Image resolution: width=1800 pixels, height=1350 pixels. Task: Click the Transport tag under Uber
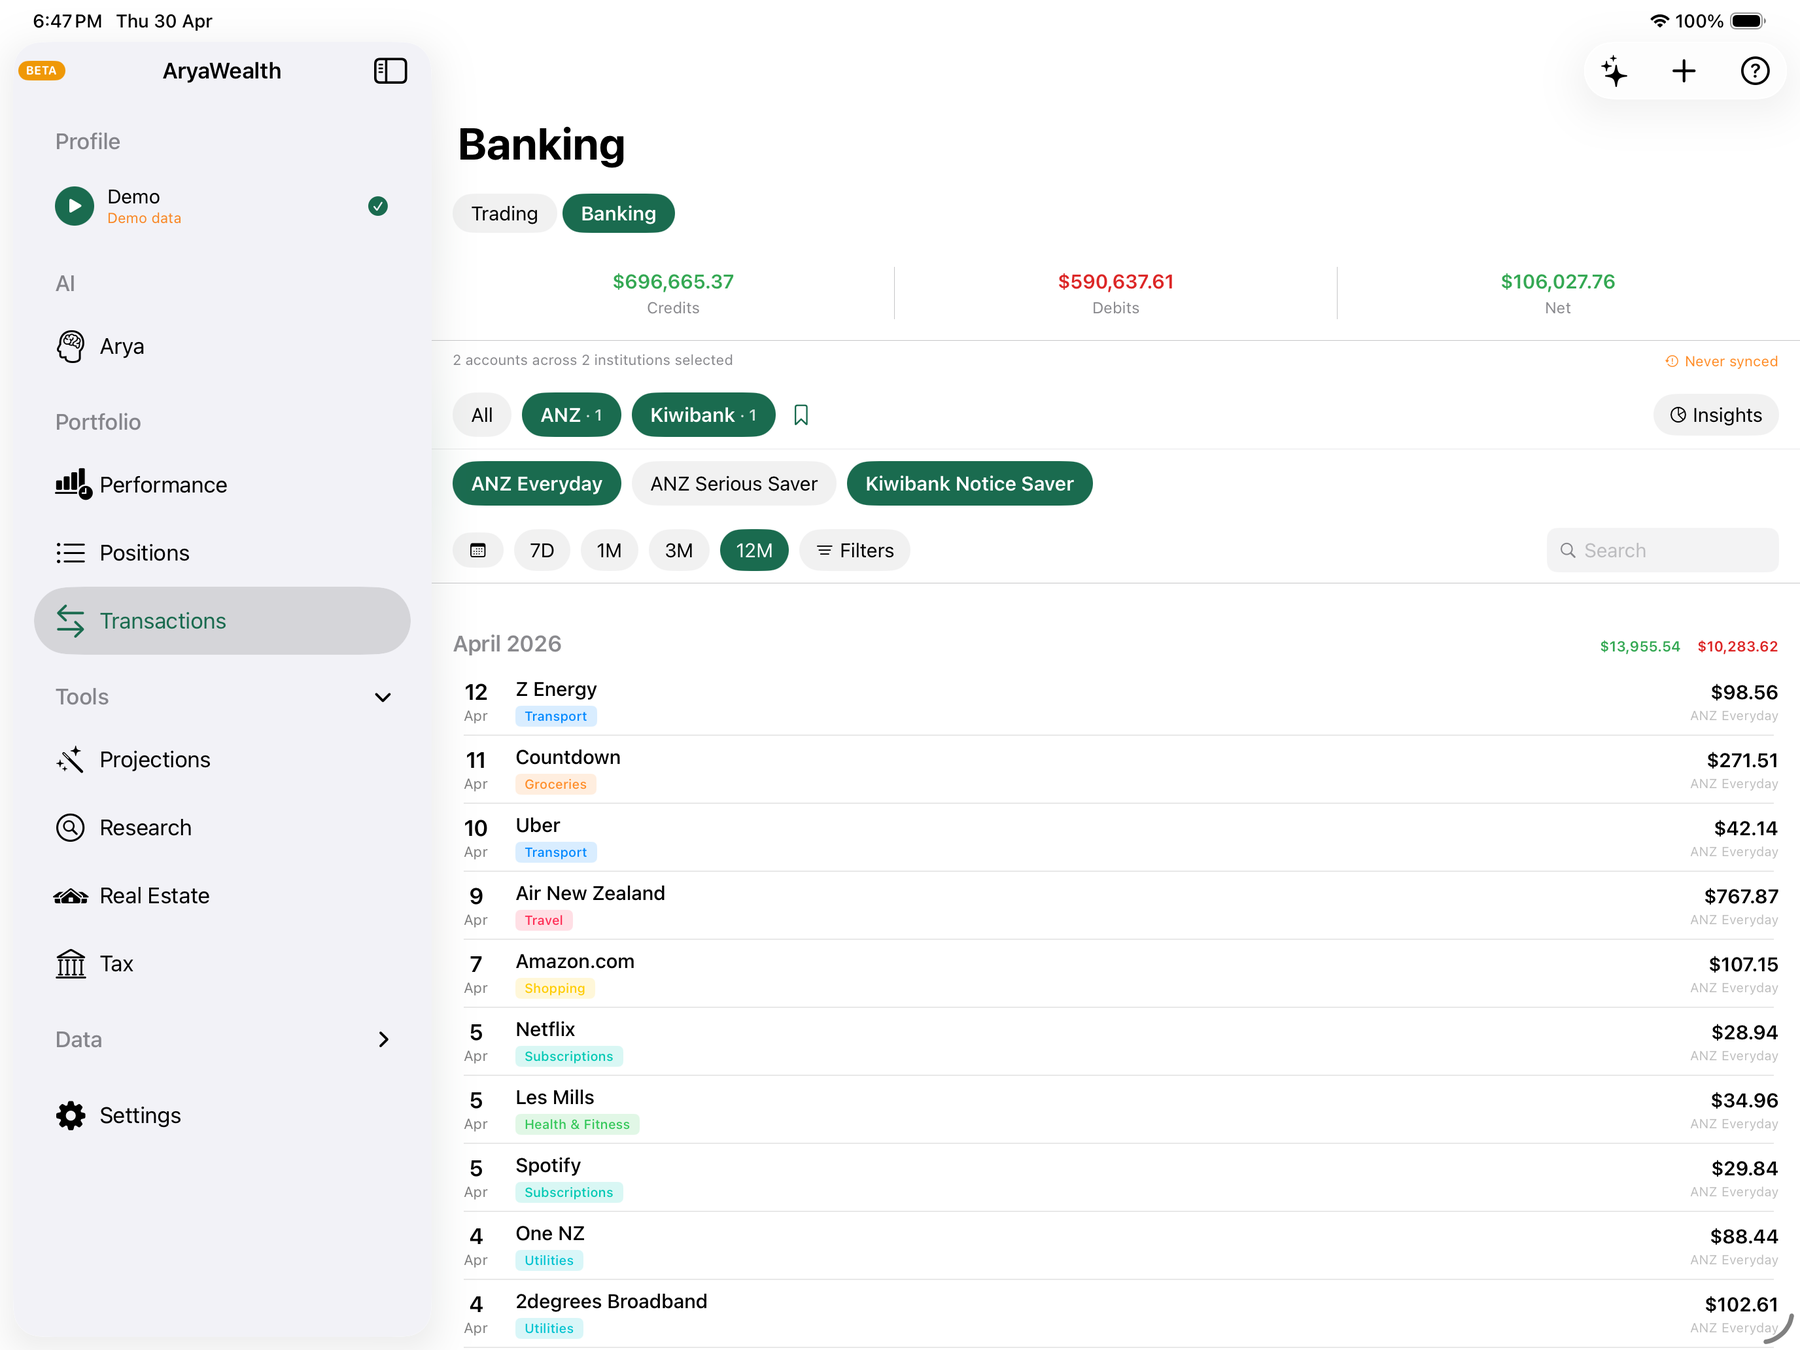click(x=556, y=852)
